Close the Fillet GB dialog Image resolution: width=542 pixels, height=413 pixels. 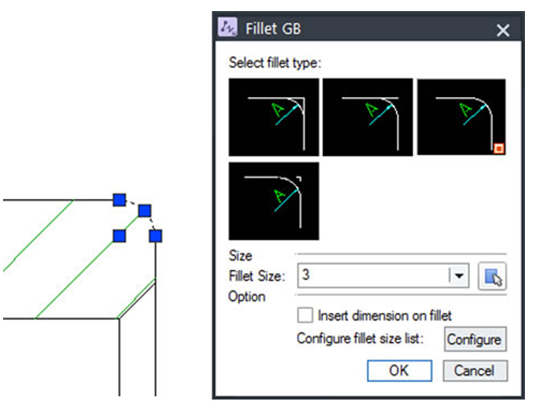pyautogui.click(x=503, y=30)
